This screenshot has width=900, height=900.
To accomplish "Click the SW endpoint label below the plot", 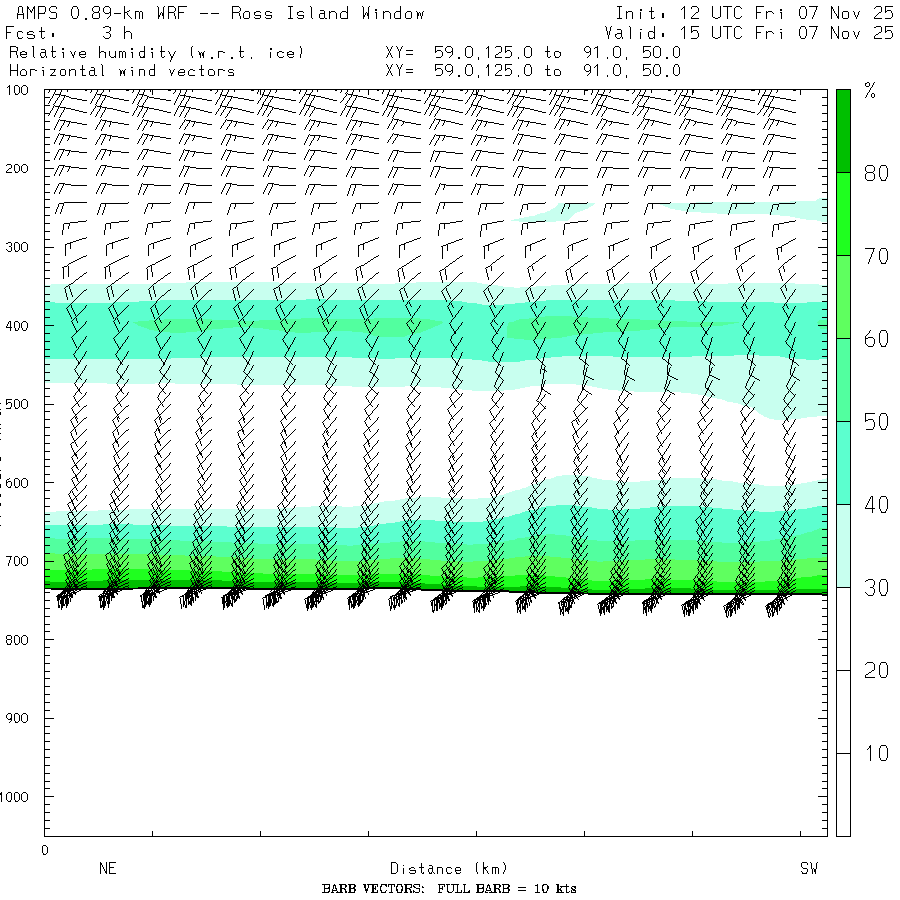I will coord(808,869).
